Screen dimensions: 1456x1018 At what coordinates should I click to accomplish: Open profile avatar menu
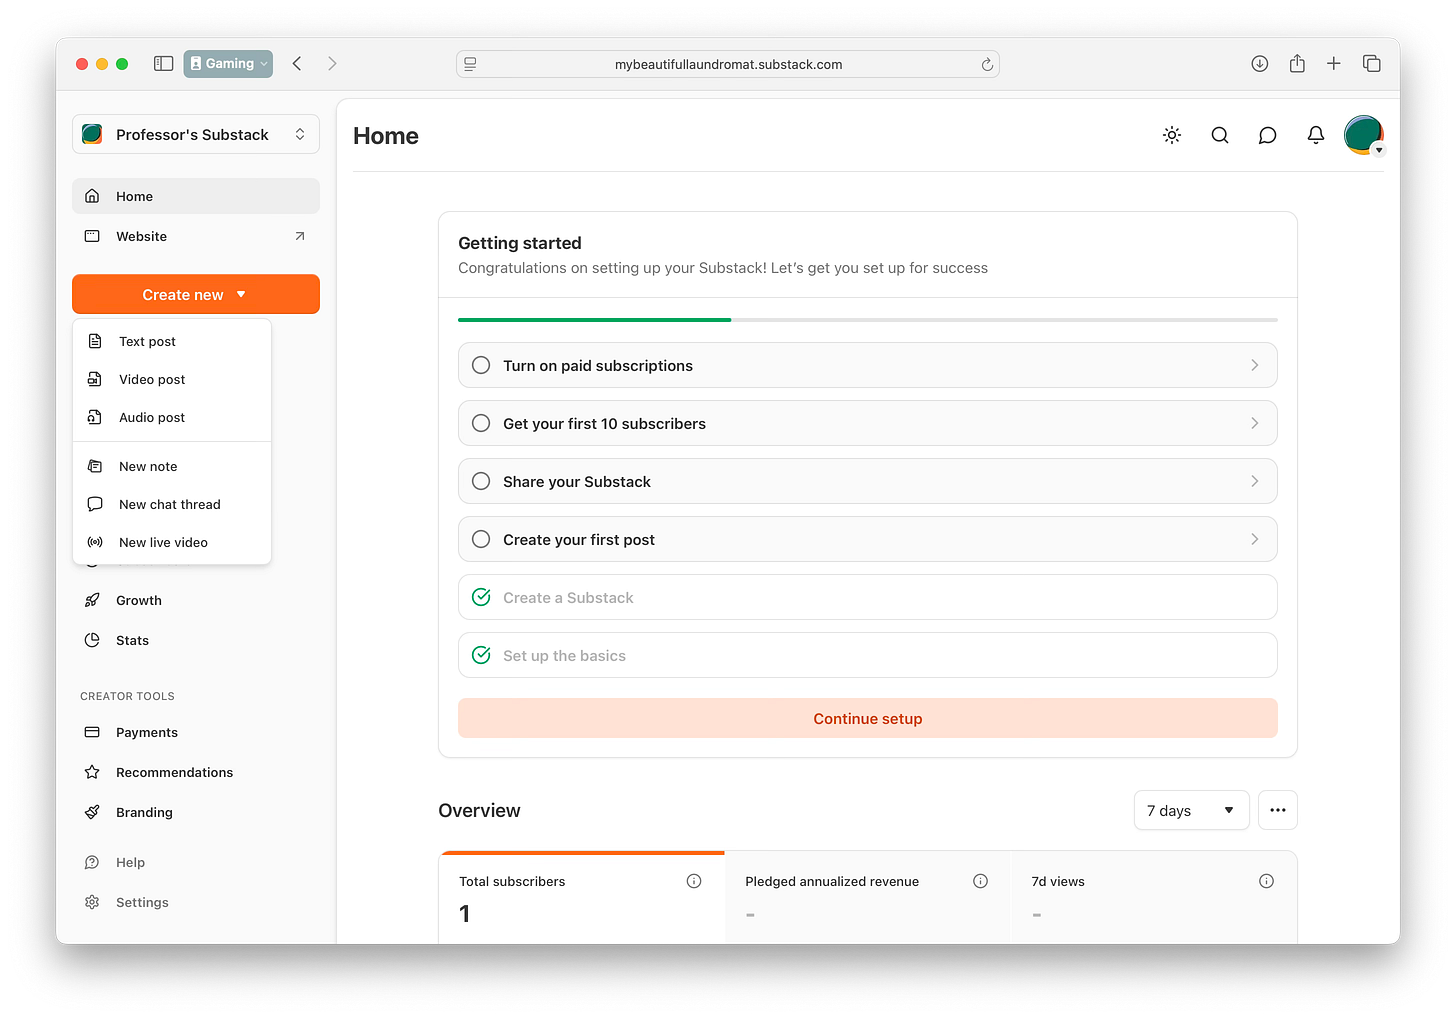pos(1364,135)
